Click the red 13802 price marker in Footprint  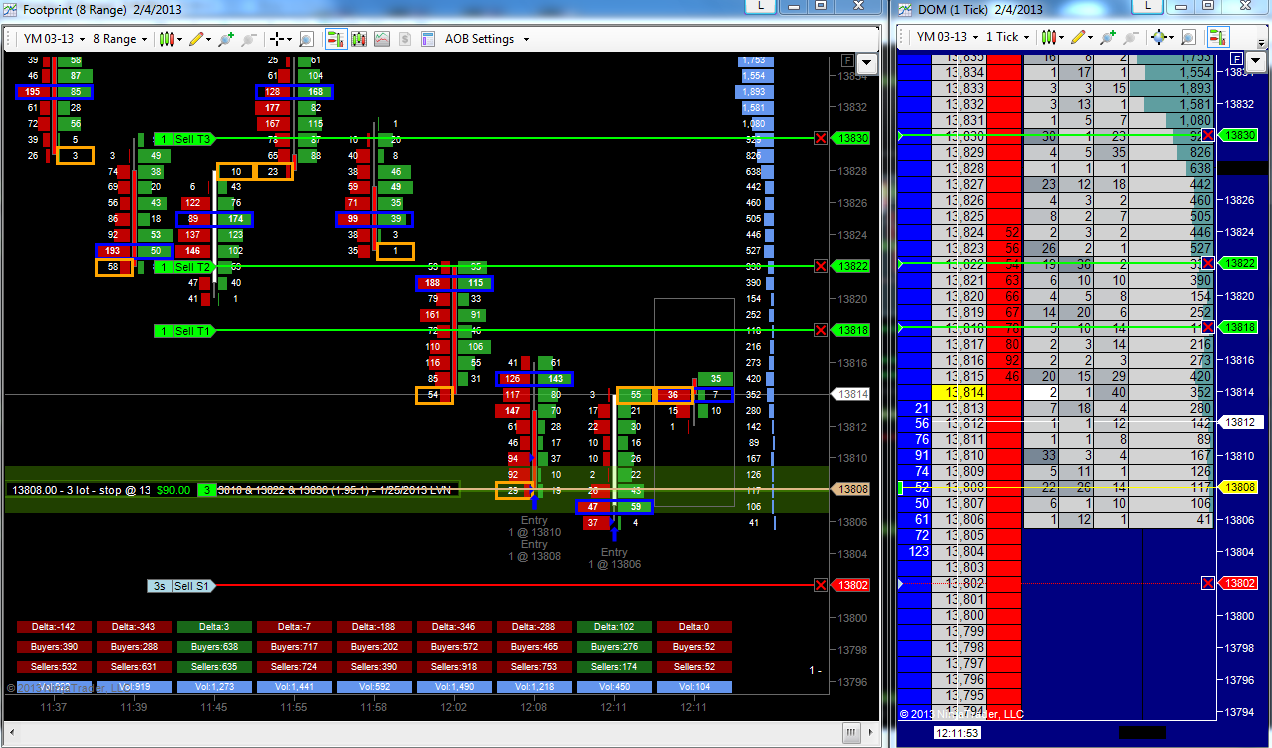[852, 586]
